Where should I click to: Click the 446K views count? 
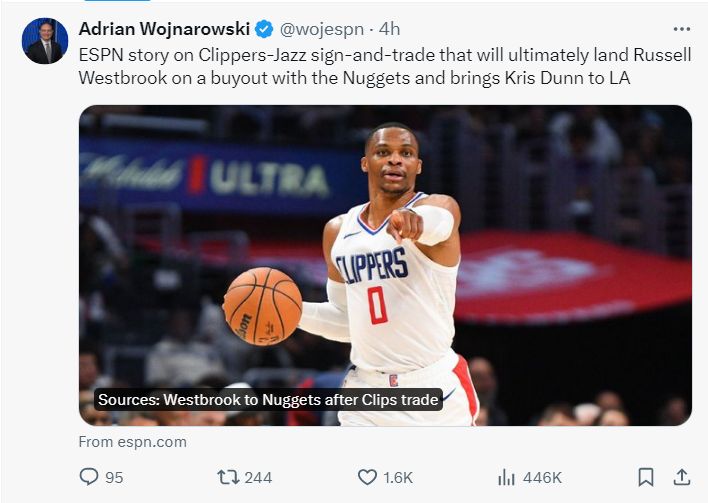[x=542, y=478]
